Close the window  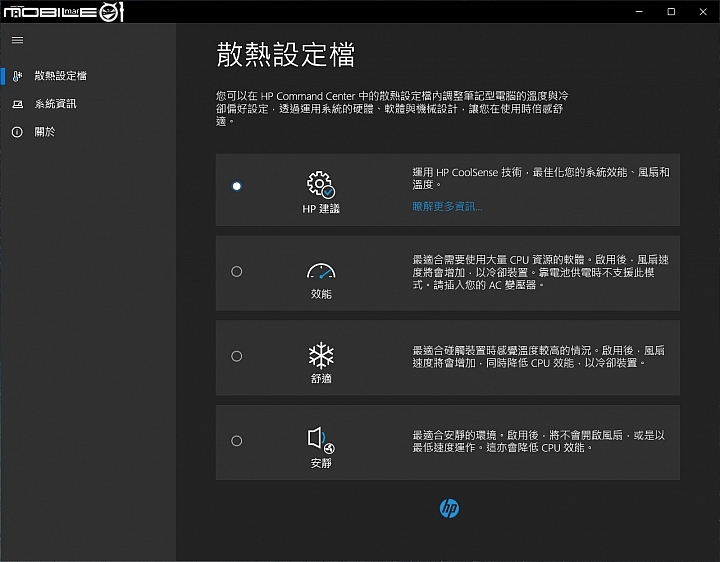[703, 11]
